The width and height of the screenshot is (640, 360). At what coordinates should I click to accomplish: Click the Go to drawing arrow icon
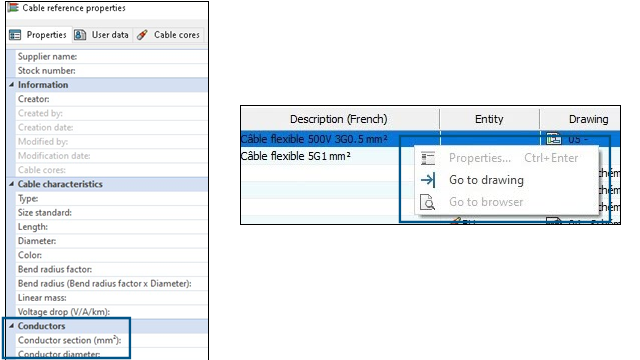point(428,180)
